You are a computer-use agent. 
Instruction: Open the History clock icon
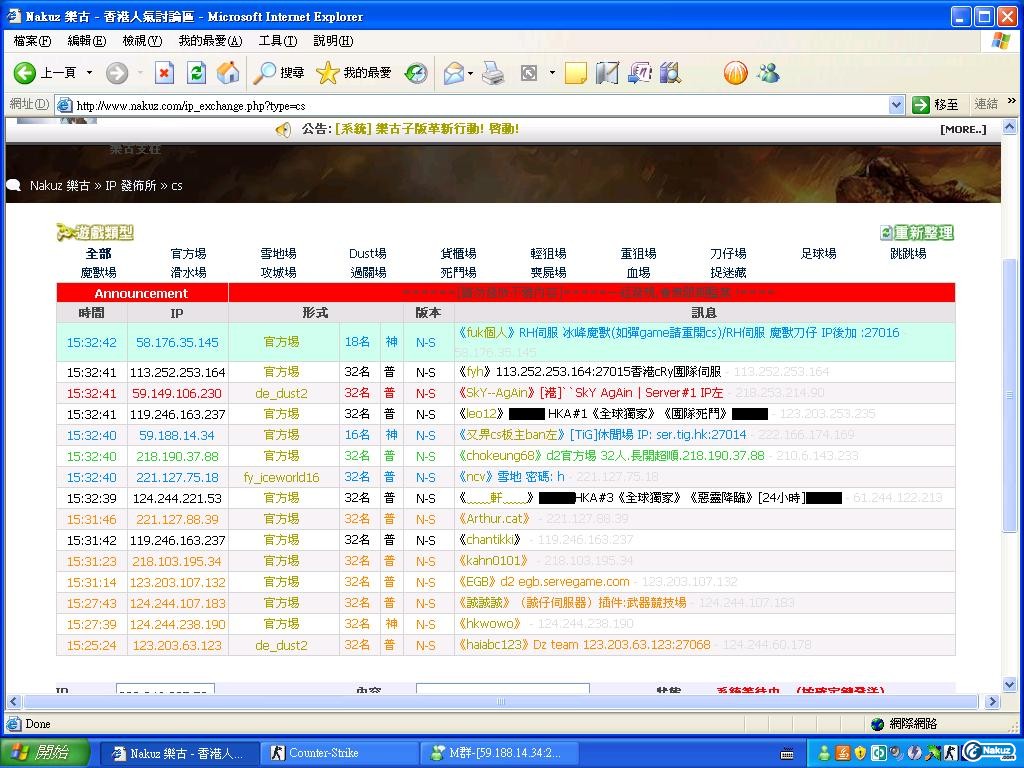[x=416, y=73]
